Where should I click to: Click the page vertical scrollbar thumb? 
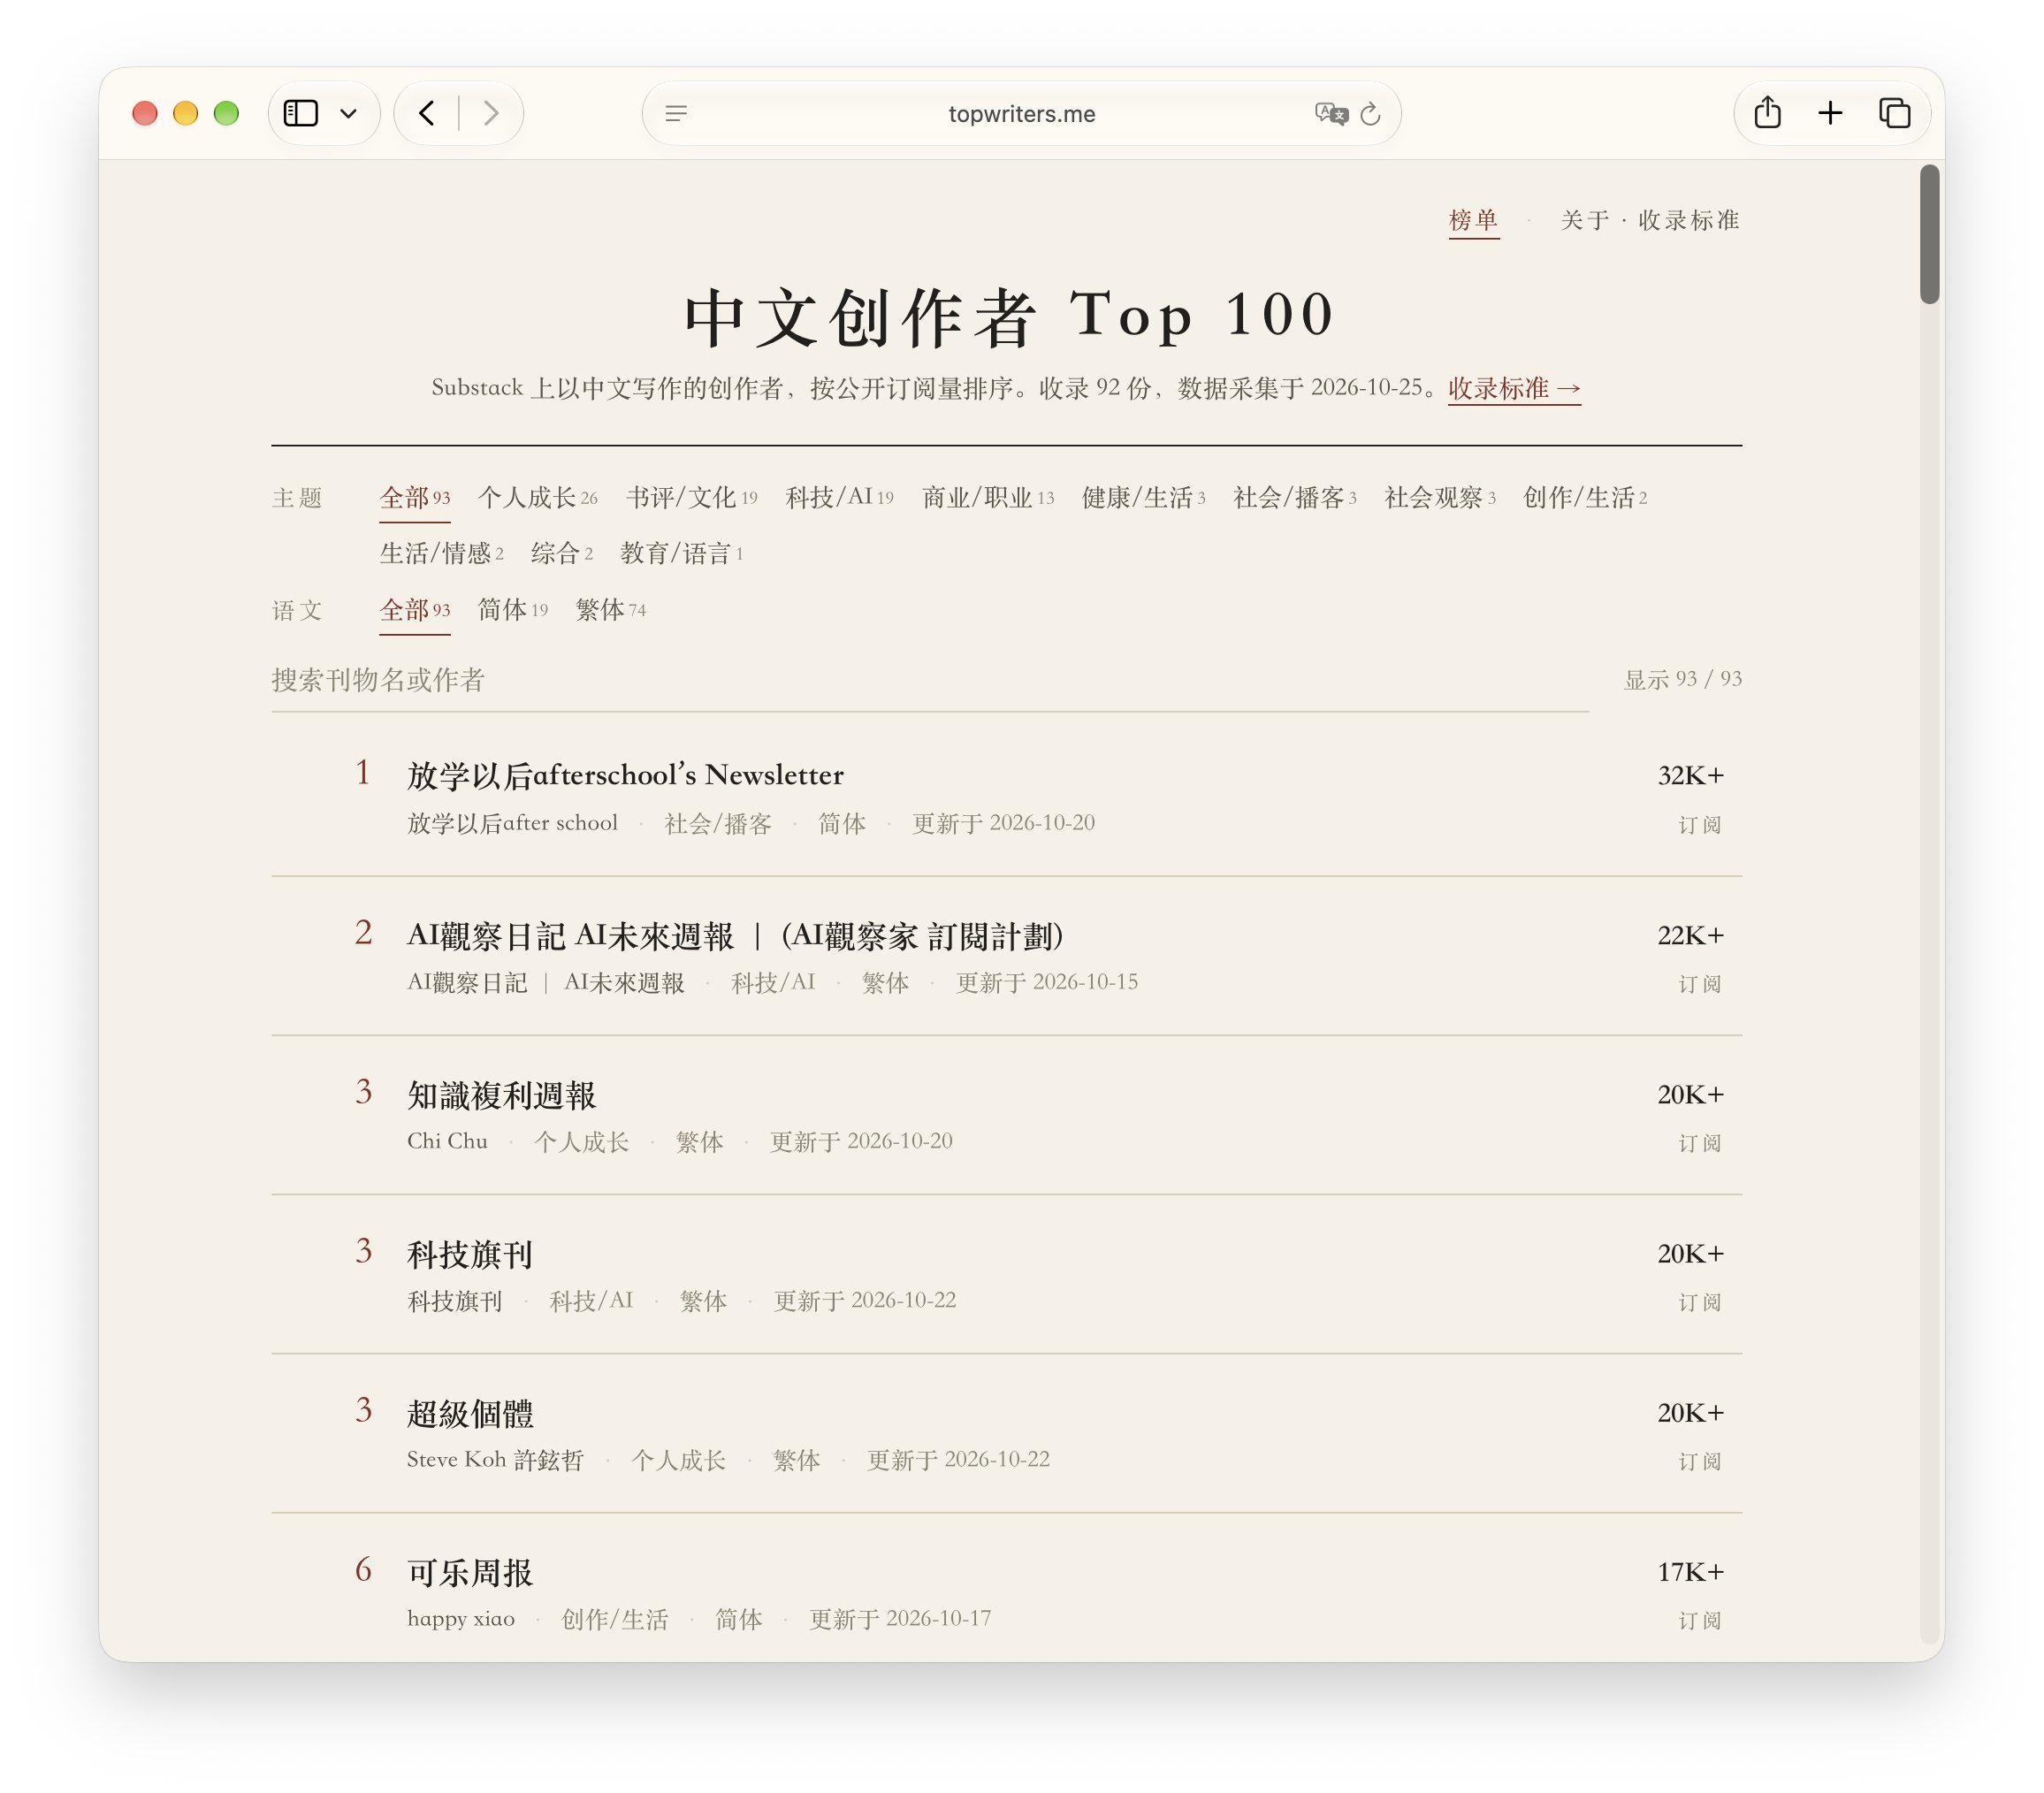(x=1929, y=234)
